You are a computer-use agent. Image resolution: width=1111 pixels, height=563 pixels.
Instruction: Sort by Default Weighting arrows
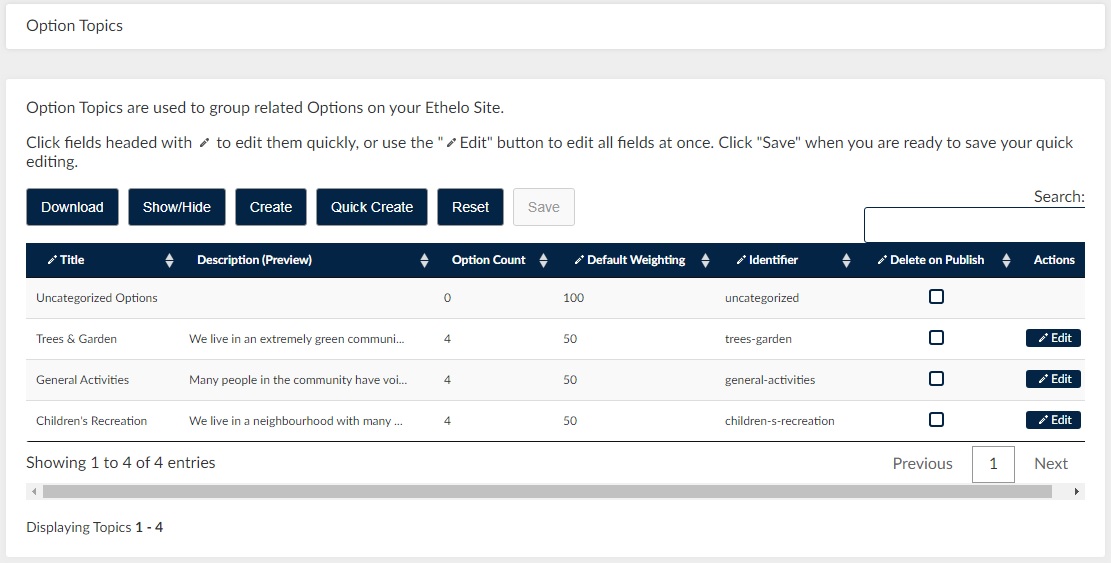point(705,261)
